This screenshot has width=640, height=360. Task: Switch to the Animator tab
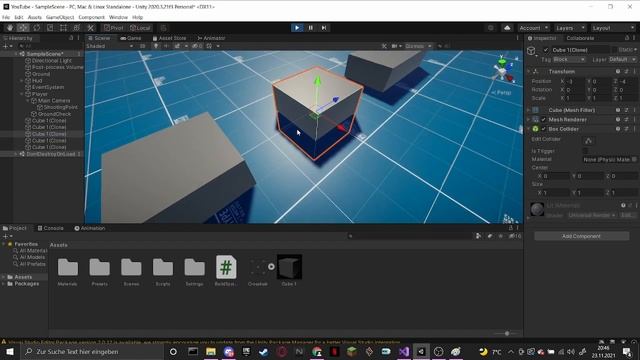211,38
